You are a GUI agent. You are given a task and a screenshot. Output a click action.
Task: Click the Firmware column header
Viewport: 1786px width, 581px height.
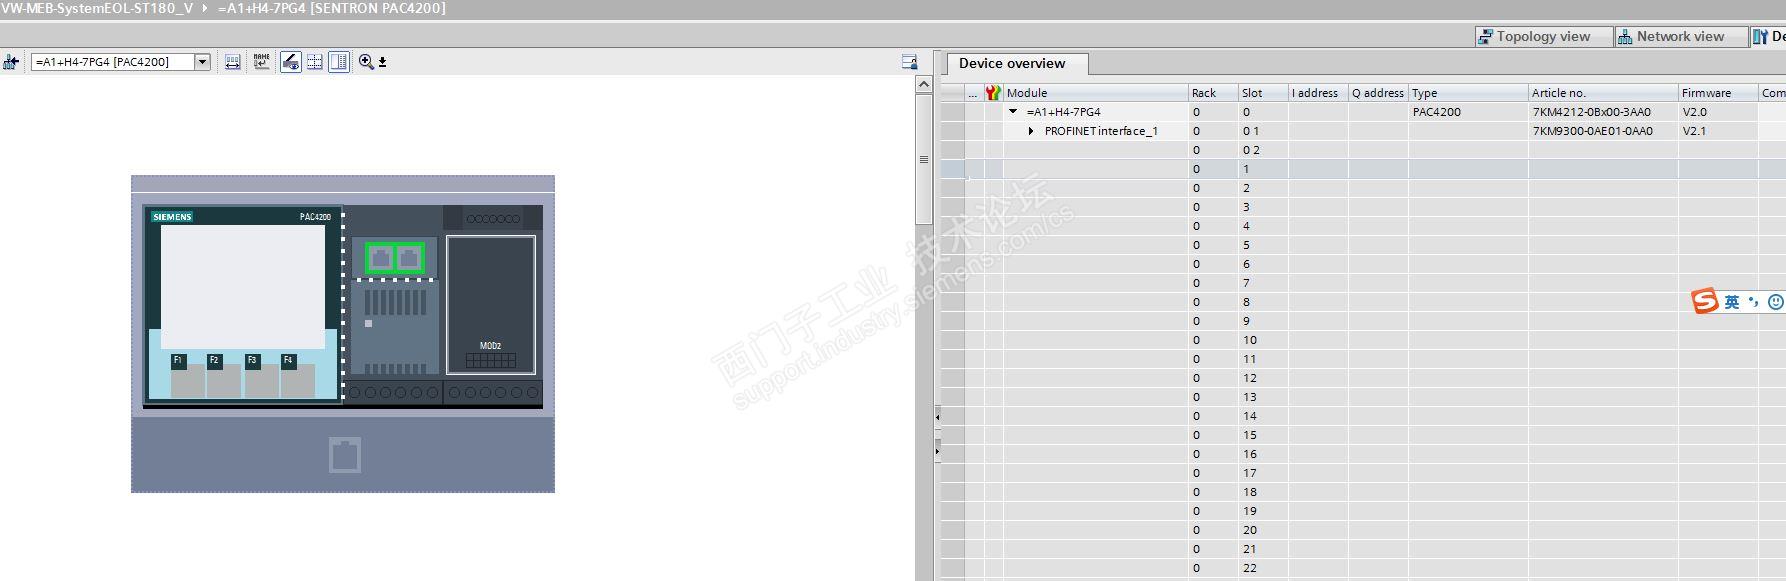[1718, 93]
